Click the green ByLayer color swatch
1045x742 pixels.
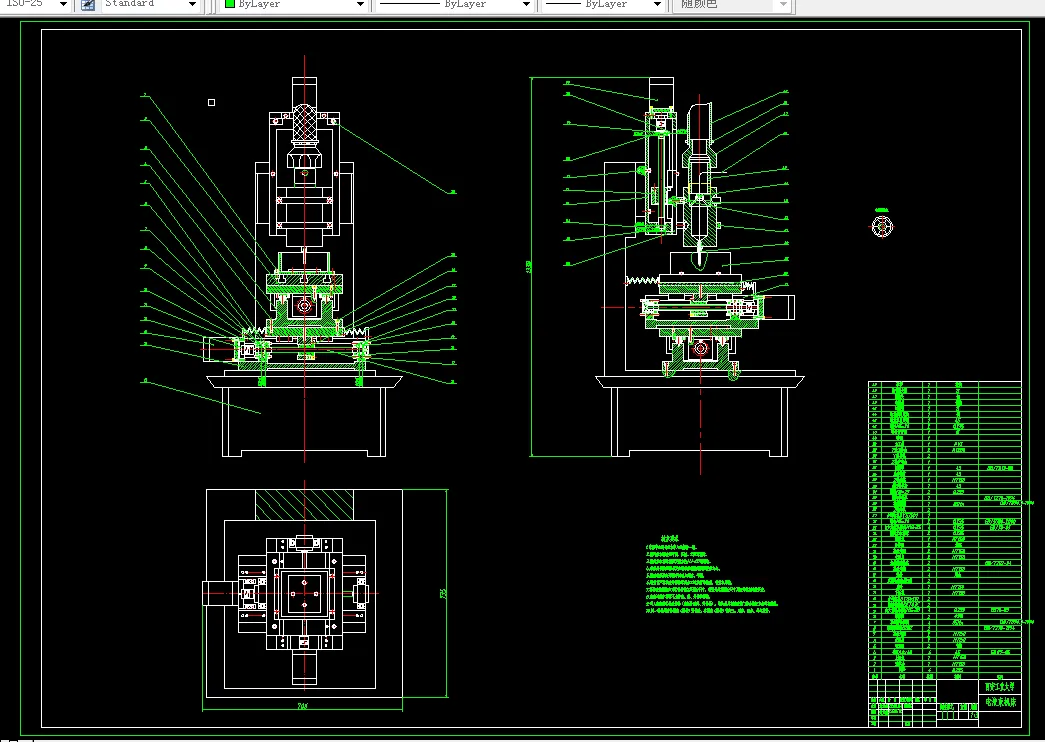[x=230, y=4]
